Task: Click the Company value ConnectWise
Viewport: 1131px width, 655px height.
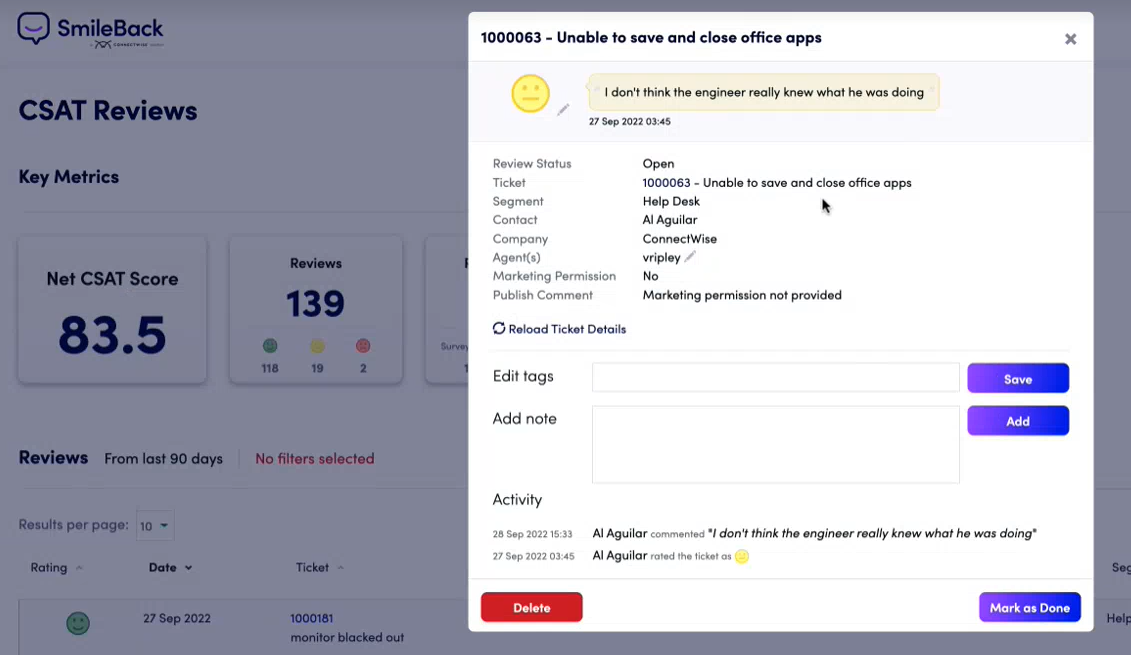Action: [679, 239]
